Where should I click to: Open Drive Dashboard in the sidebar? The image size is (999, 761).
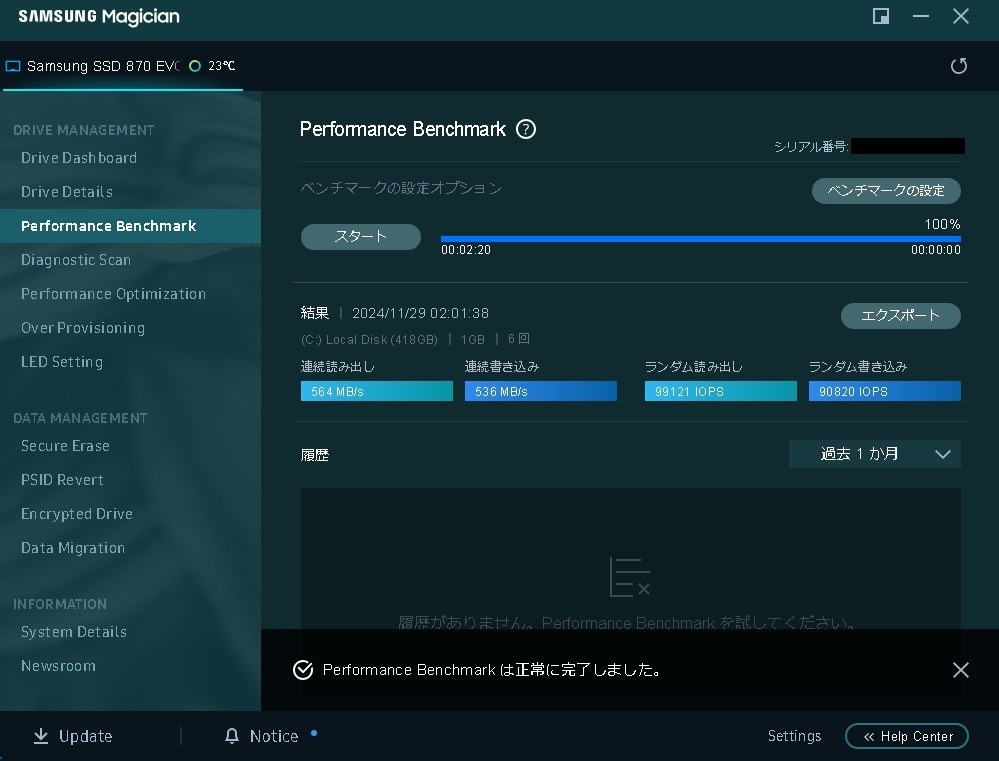coord(79,157)
